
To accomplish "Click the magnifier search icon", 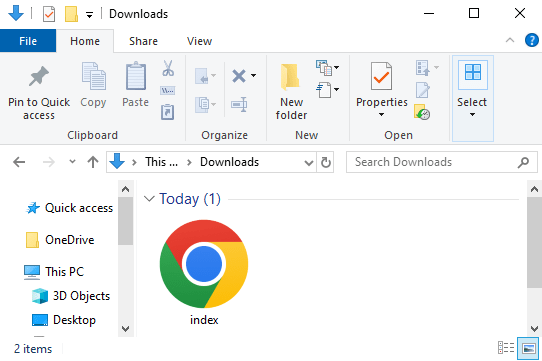I will coord(523,162).
